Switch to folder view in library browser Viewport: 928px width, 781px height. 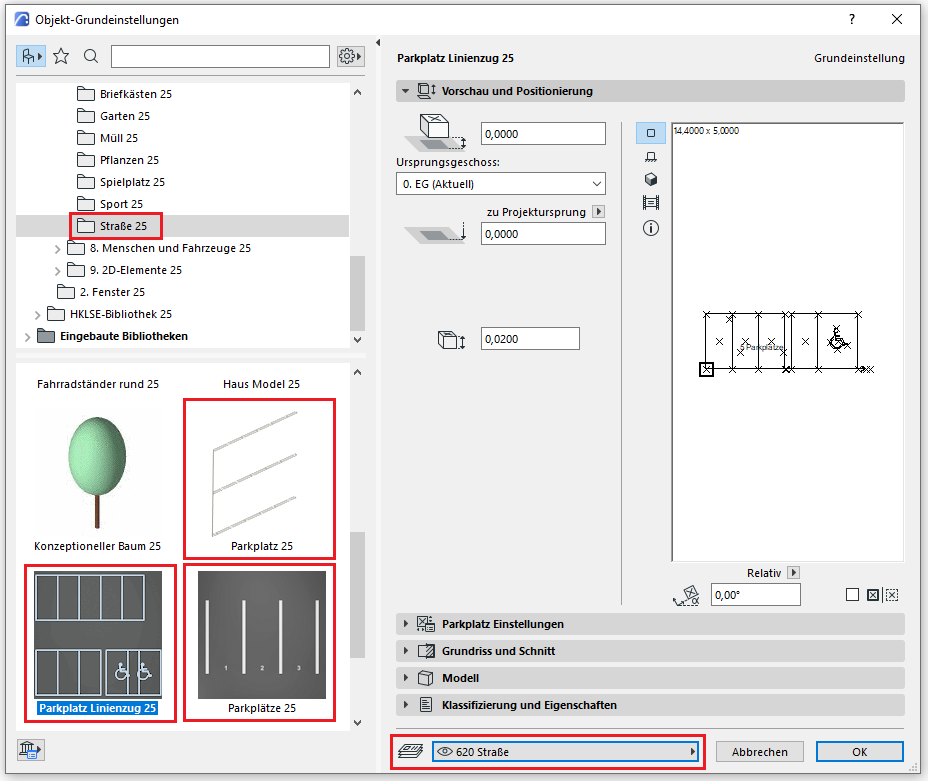coord(30,56)
